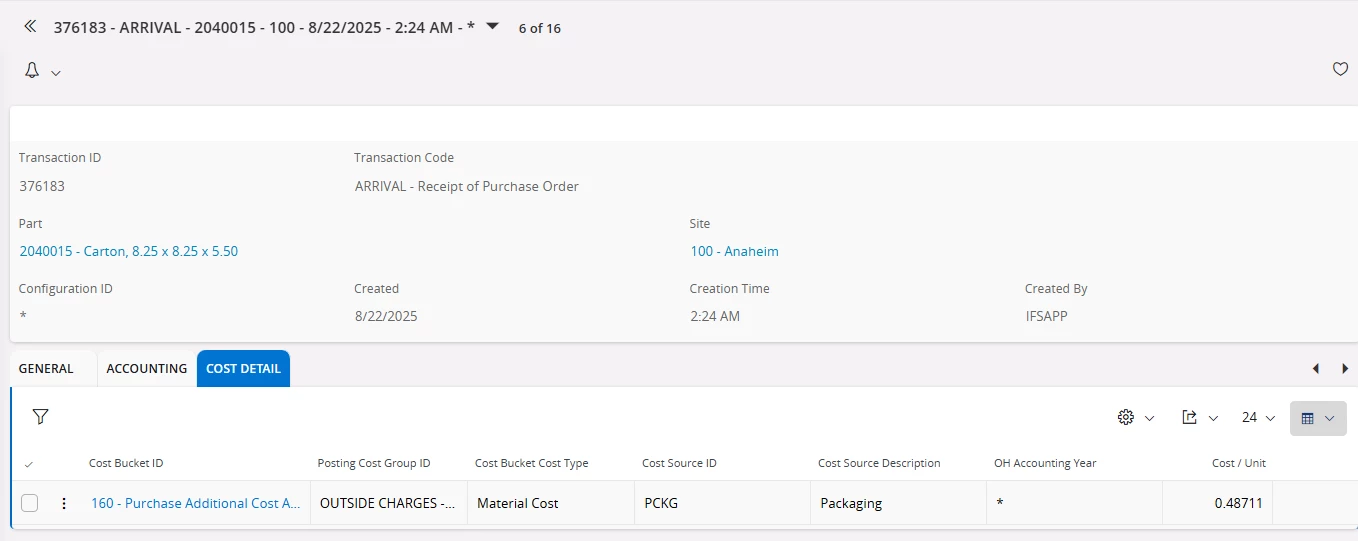This screenshot has height=541, width=1358.
Task: Expand the record selector dropdown arrow
Action: click(492, 26)
